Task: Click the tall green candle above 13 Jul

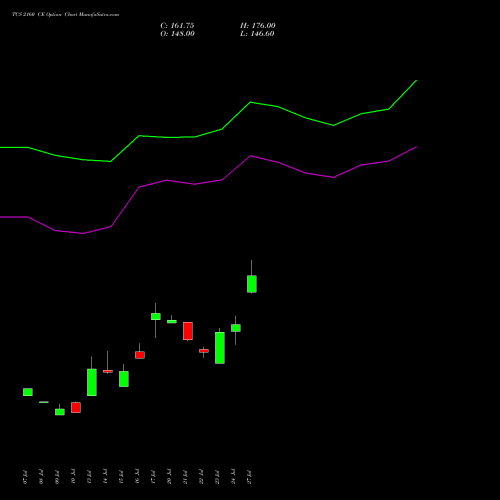Action: (x=92, y=382)
